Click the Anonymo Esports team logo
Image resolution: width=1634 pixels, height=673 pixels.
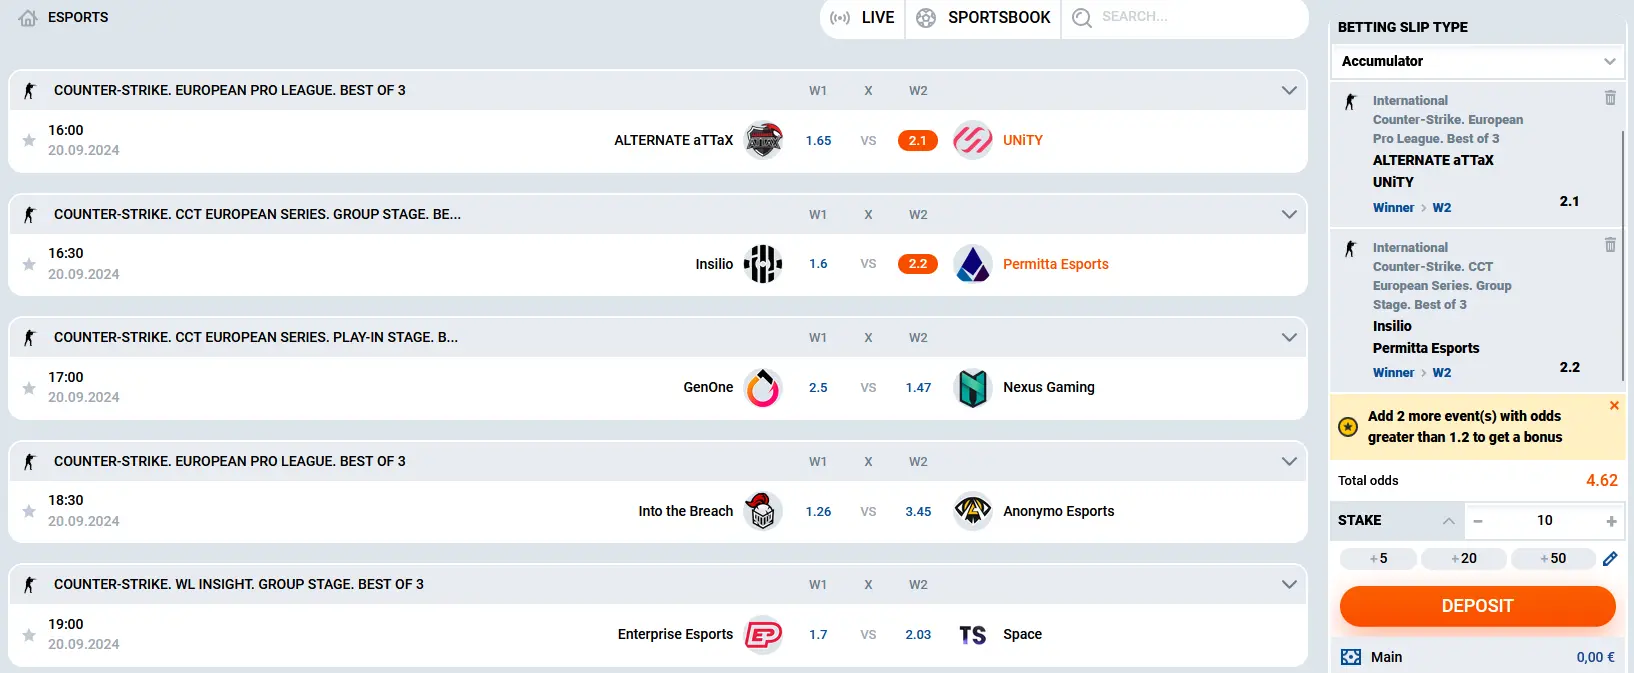(971, 511)
